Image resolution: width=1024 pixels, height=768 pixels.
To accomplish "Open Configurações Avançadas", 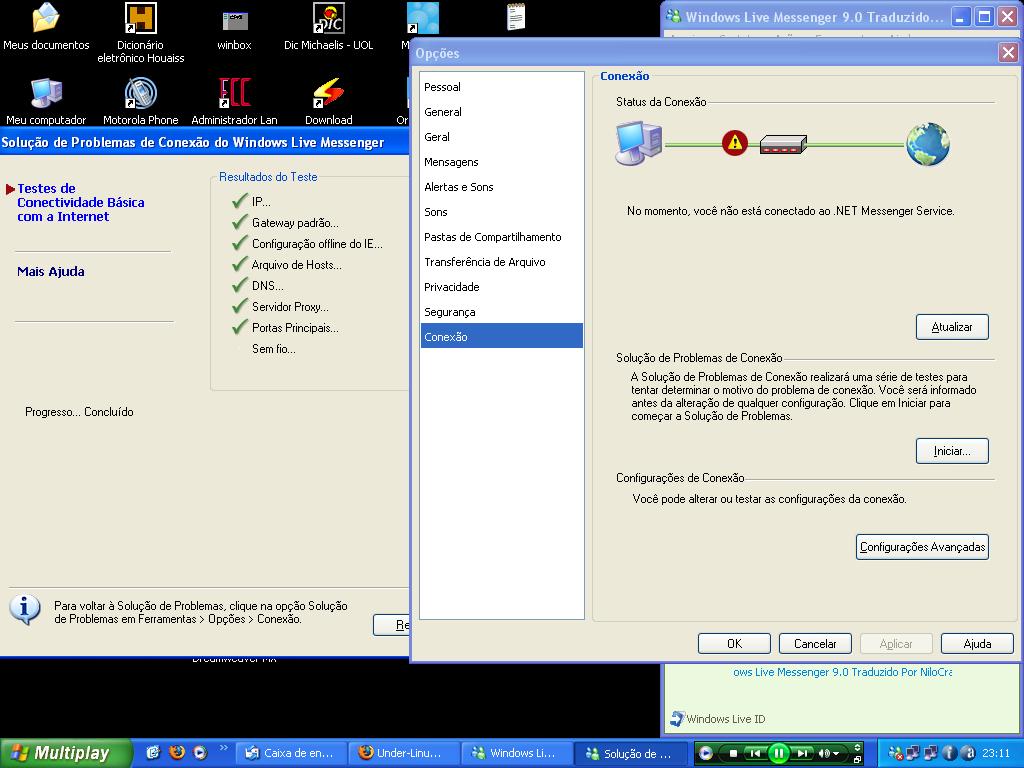I will click(922, 547).
